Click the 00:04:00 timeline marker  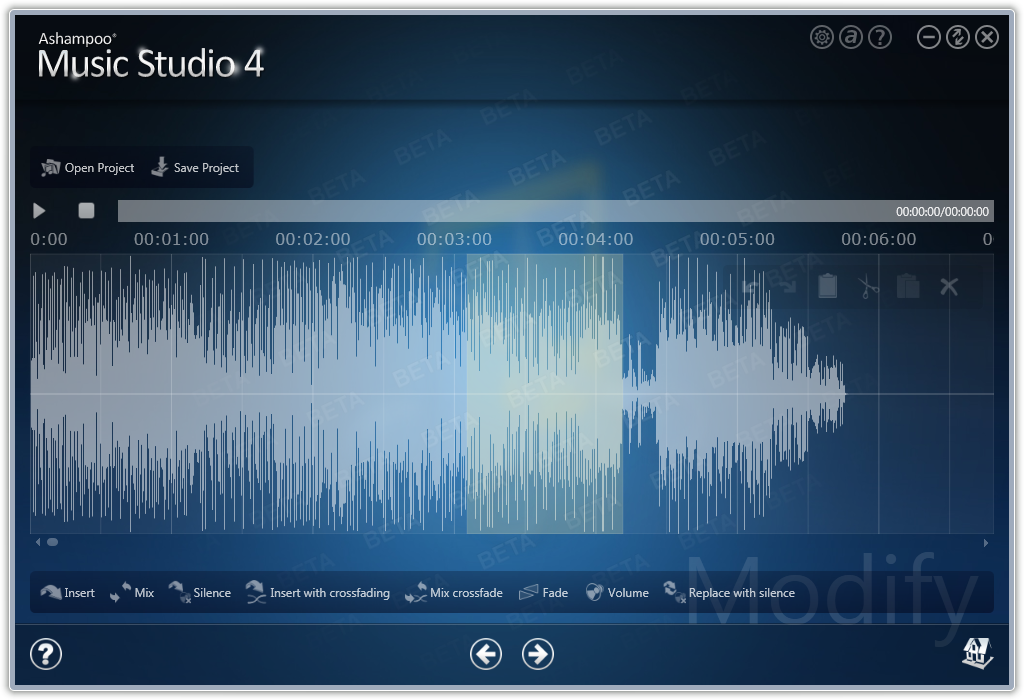pyautogui.click(x=596, y=240)
